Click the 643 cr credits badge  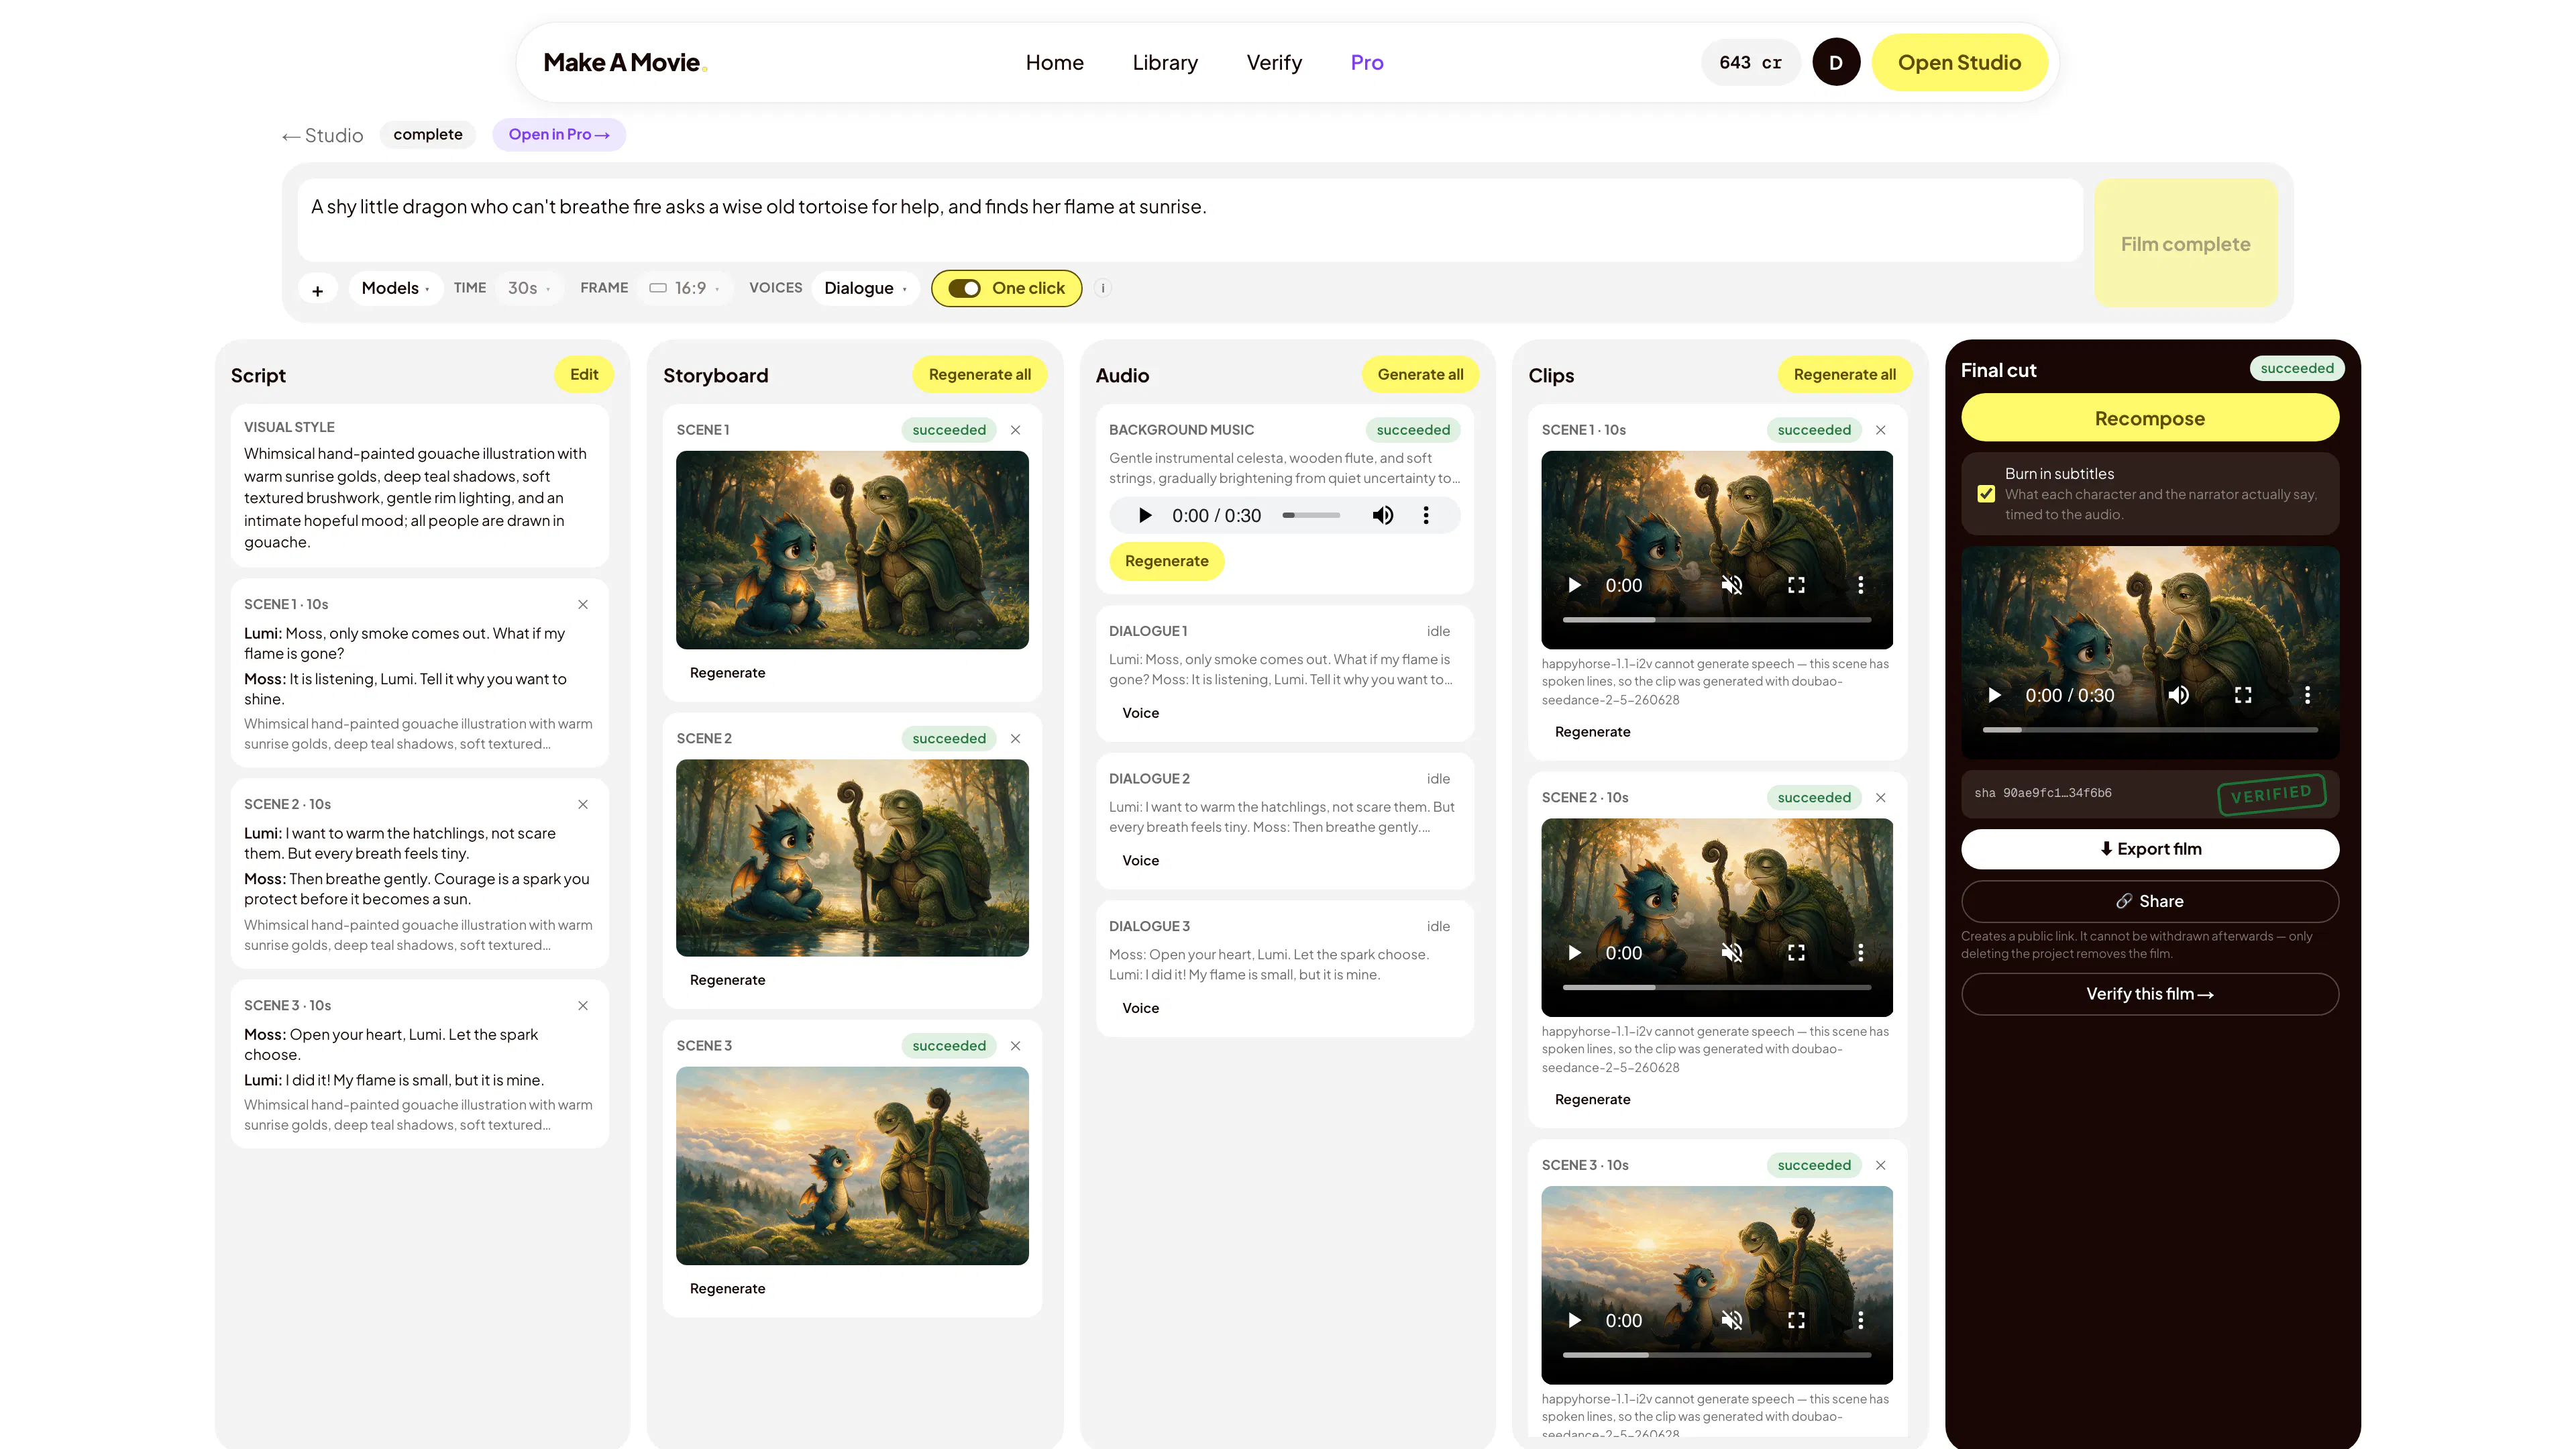1750,63
